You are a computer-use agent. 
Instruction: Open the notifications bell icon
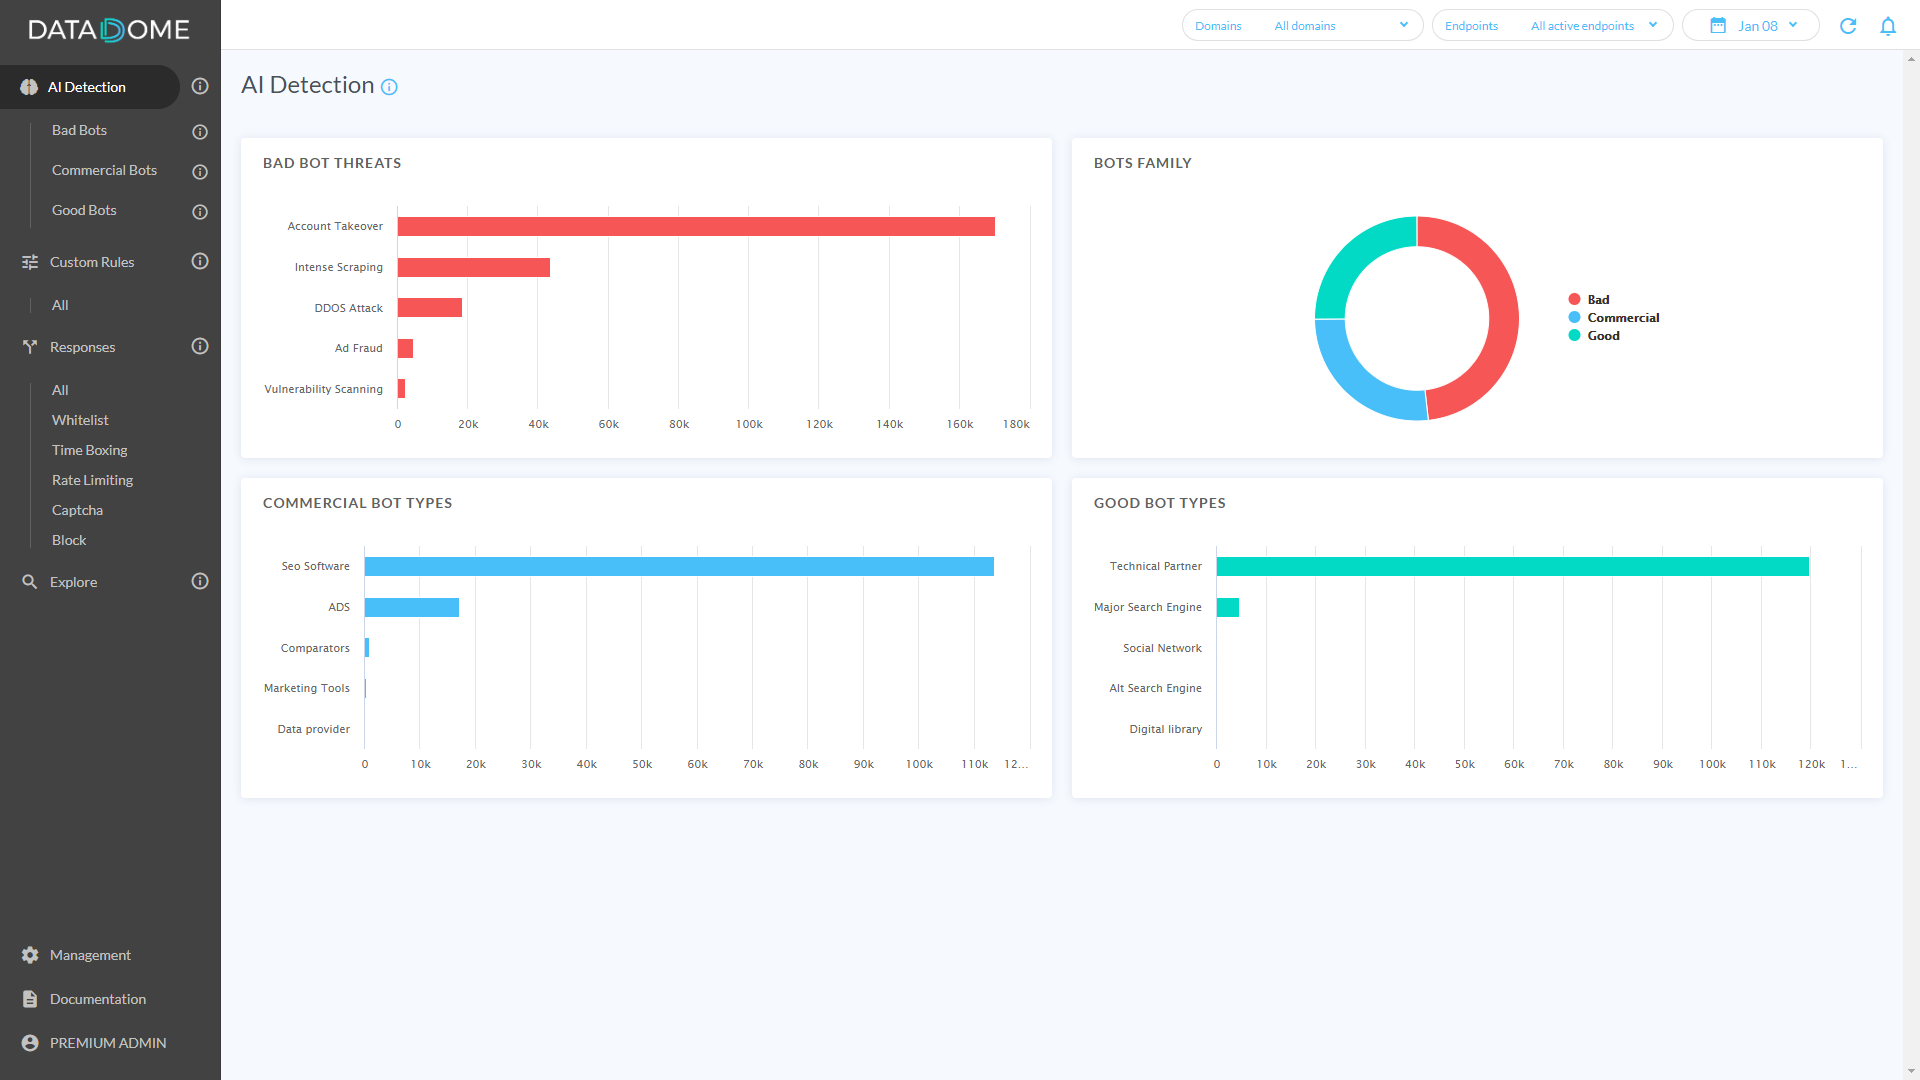click(x=1888, y=26)
